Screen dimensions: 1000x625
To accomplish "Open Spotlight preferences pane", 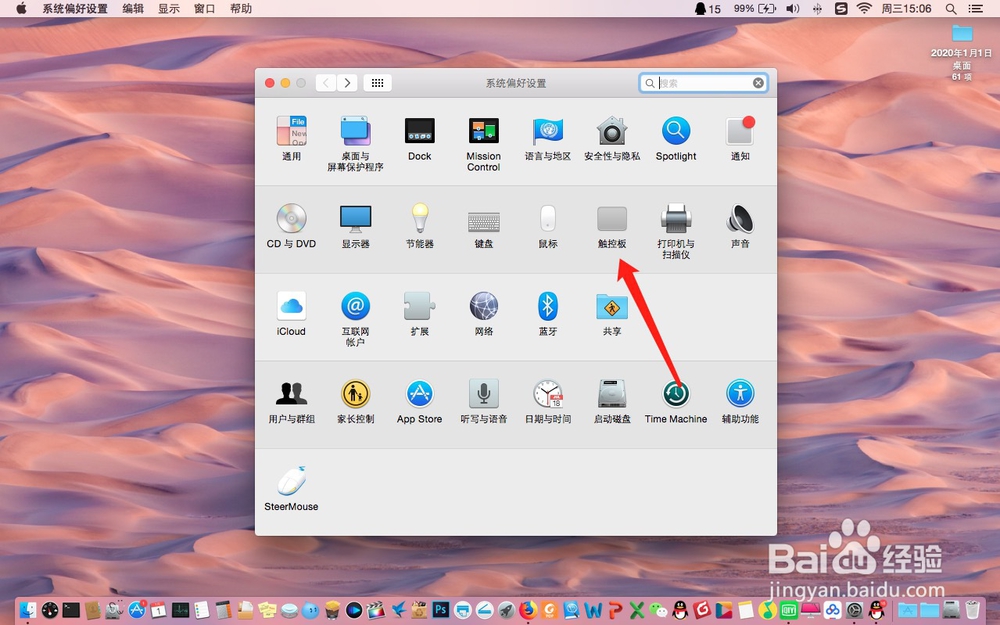I will click(676, 139).
